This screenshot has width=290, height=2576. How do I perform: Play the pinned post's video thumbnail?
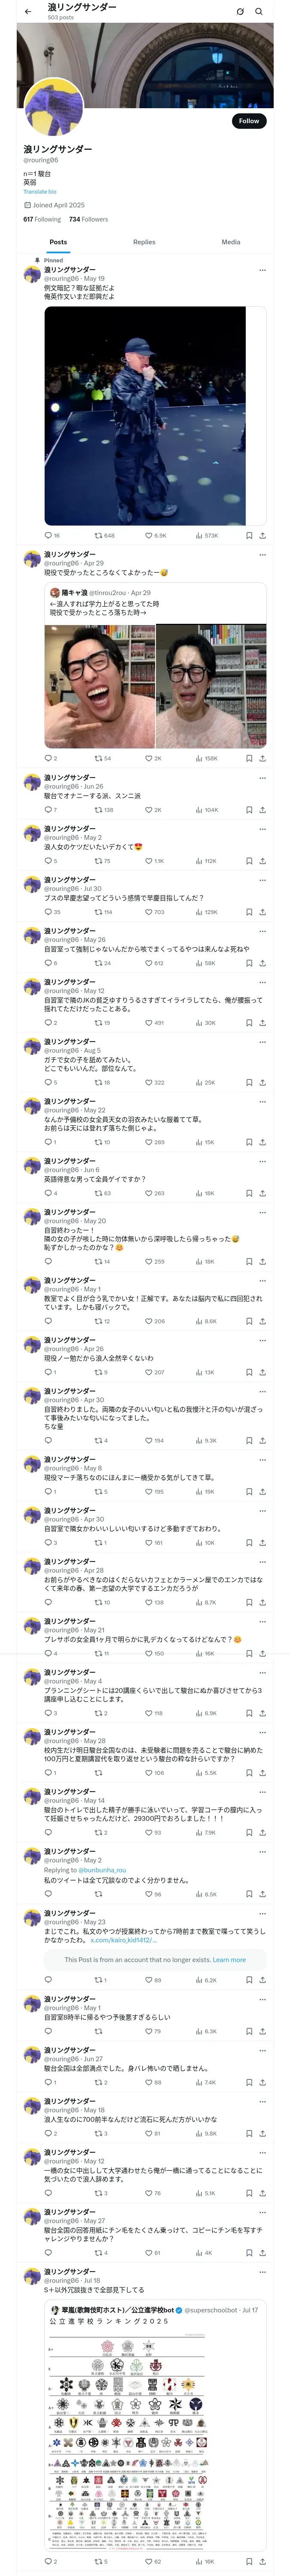pyautogui.click(x=145, y=415)
